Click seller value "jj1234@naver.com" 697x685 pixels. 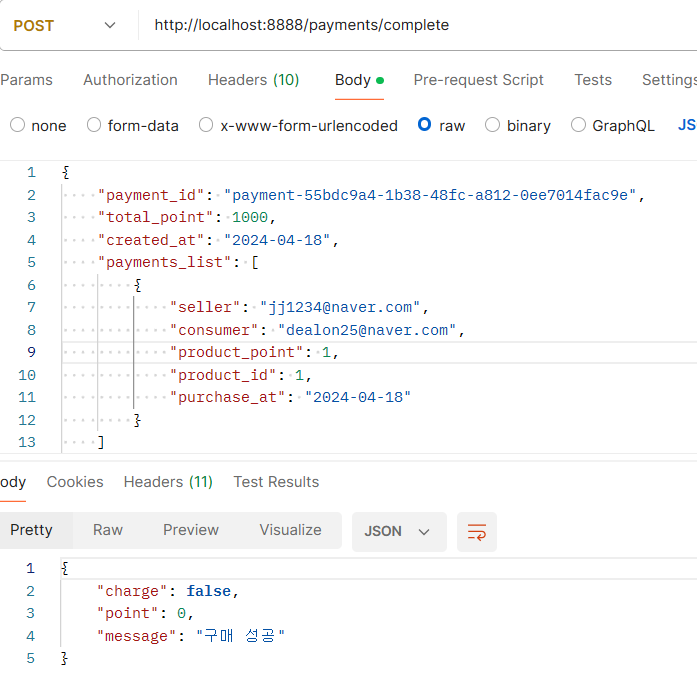[x=340, y=308]
